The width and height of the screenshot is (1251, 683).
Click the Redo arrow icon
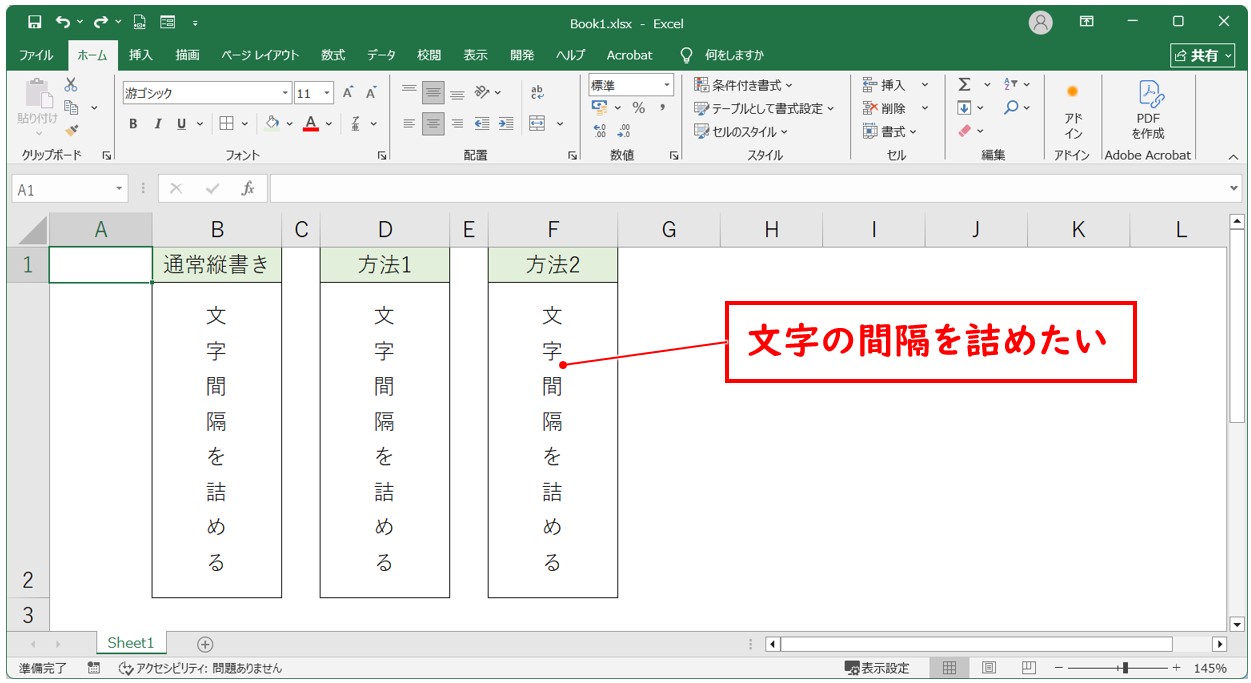tap(100, 21)
